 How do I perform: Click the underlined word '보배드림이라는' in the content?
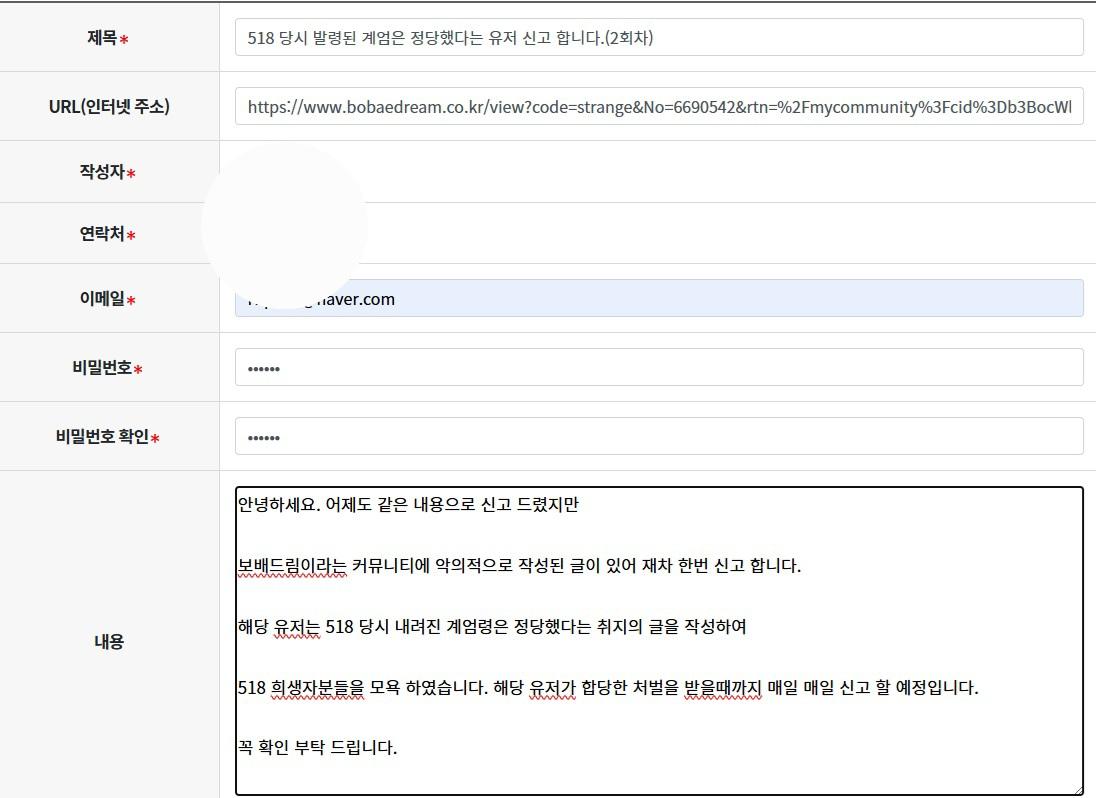292,565
